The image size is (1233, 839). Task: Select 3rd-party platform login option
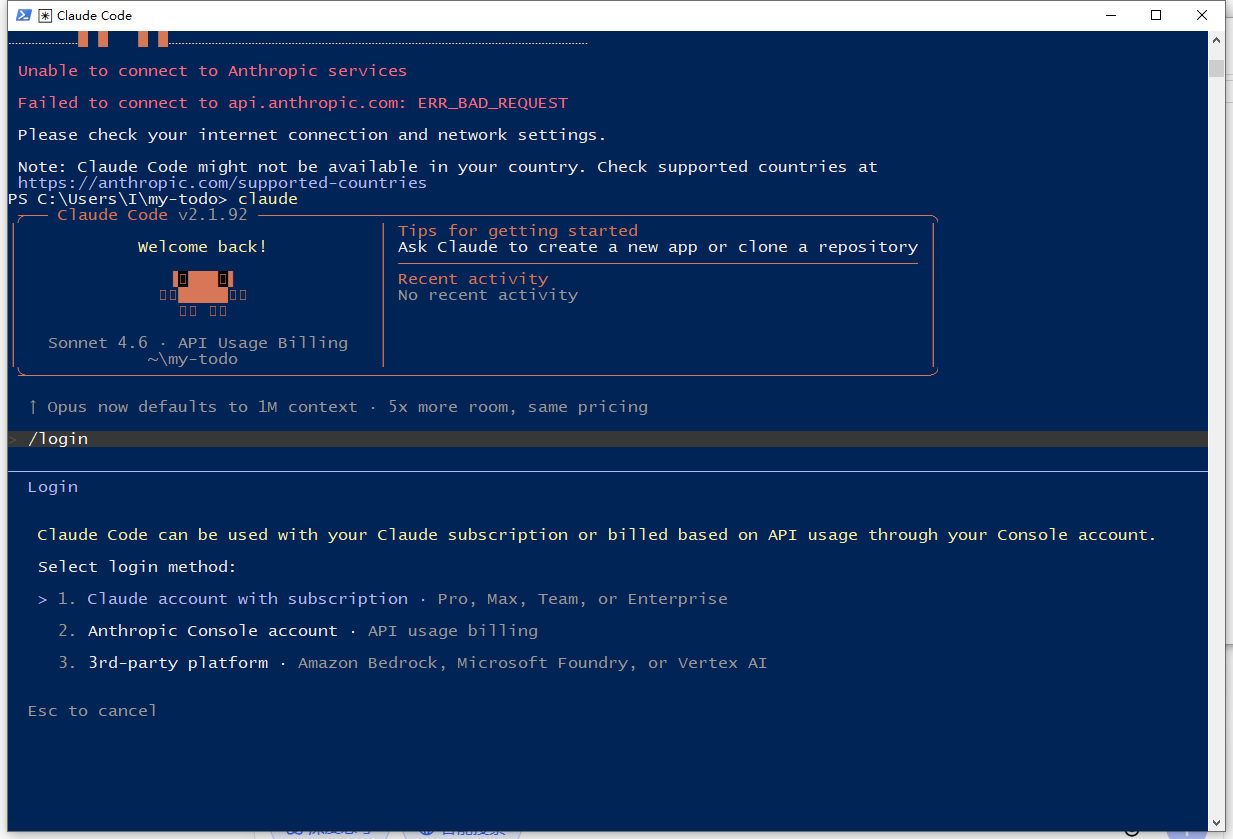tap(413, 663)
